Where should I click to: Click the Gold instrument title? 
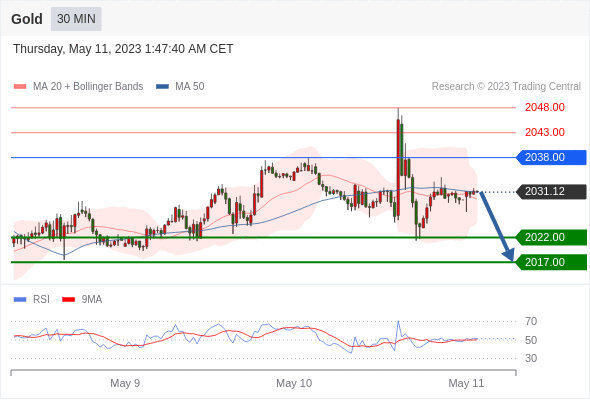click(x=27, y=19)
